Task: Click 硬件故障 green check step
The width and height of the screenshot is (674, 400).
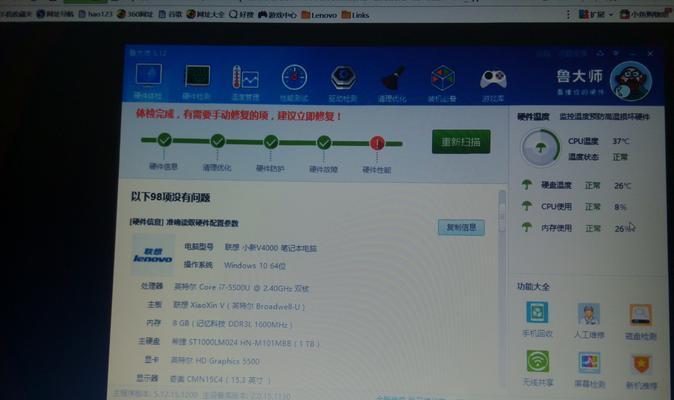Action: click(324, 143)
